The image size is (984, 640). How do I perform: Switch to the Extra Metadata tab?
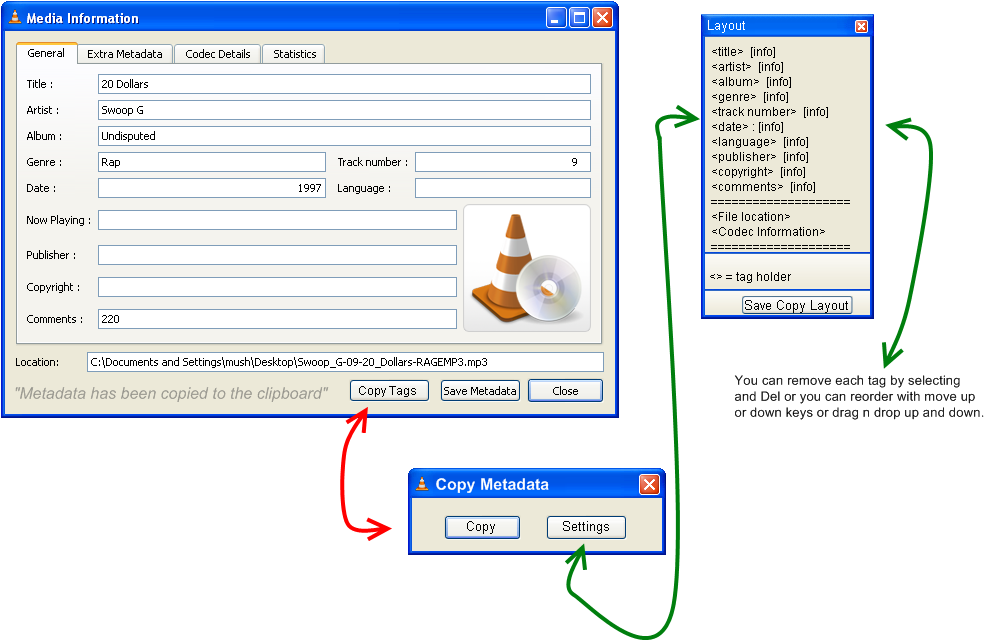coord(124,54)
